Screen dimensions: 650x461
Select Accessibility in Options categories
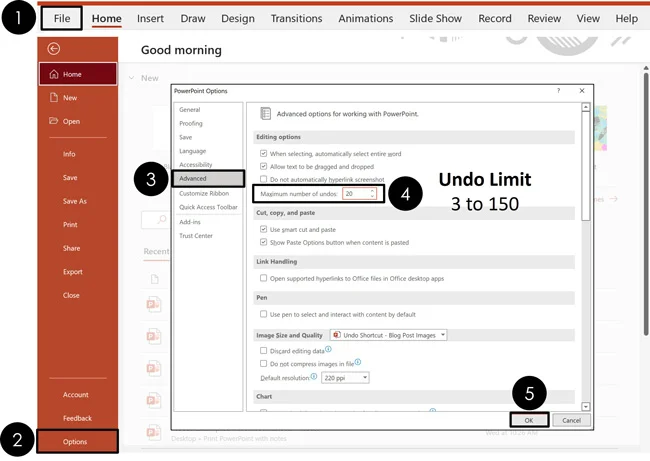coord(196,164)
